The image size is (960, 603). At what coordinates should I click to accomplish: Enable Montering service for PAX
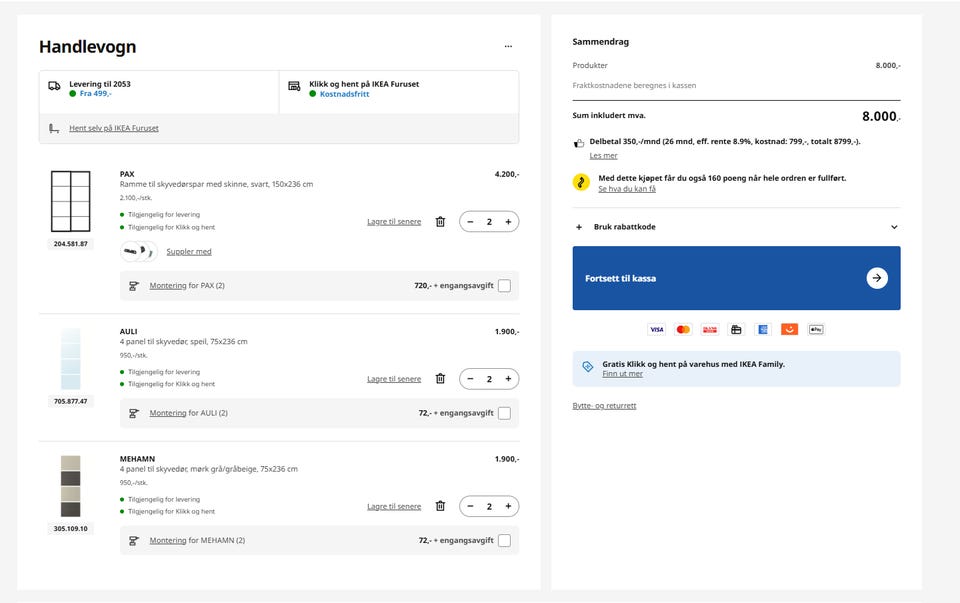(504, 286)
